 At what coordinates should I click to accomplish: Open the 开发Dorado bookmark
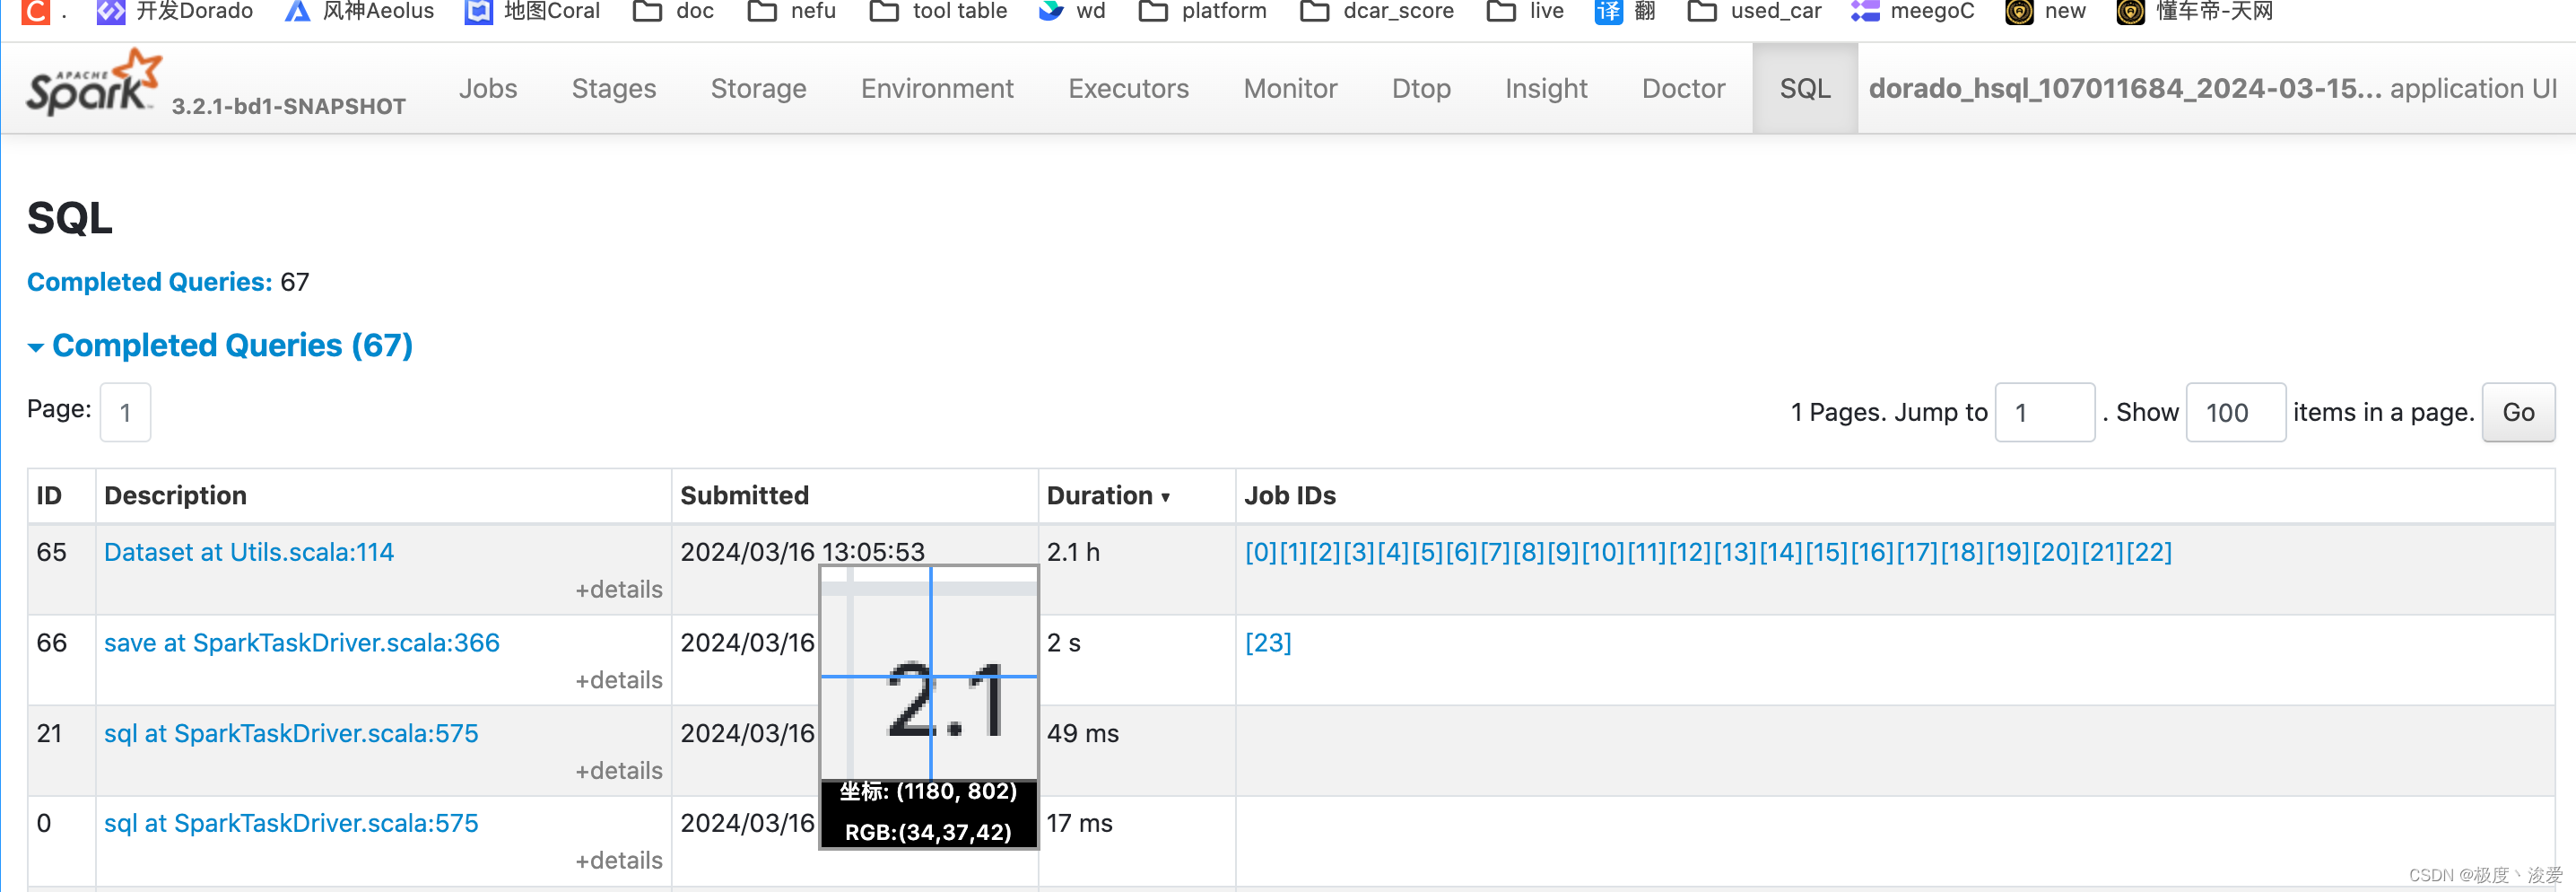click(174, 11)
